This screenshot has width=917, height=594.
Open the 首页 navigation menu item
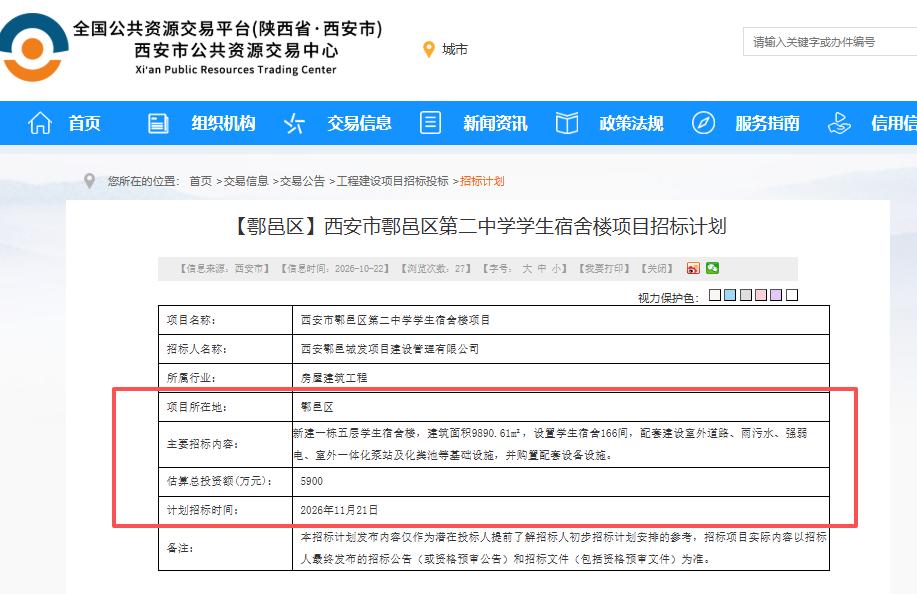[84, 123]
